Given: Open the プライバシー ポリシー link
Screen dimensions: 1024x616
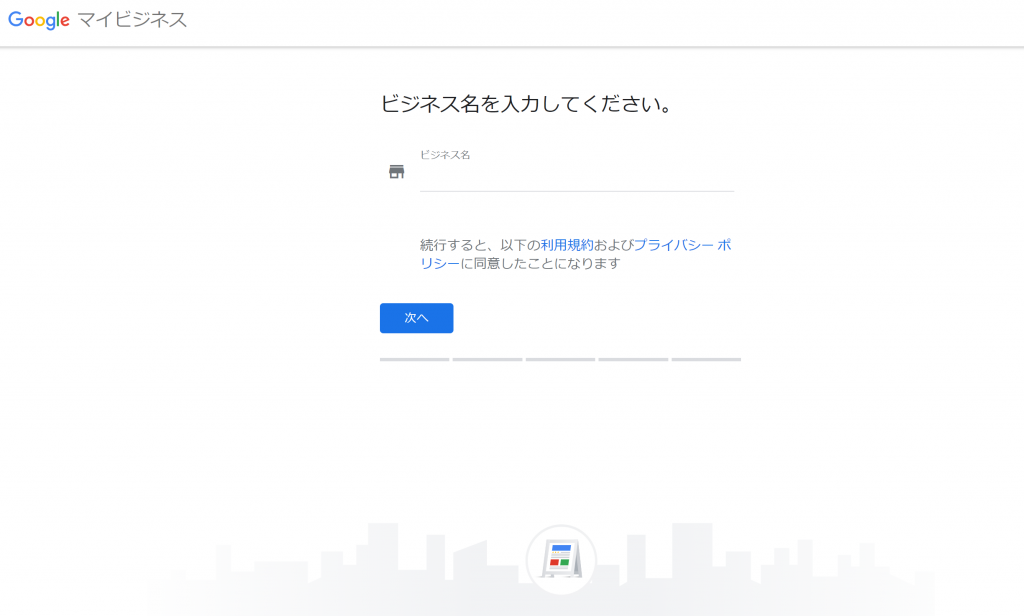Looking at the screenshot, I should point(575,254).
